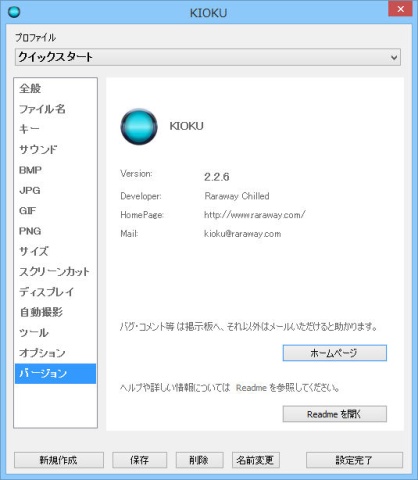
Task: Click the 保存 button
Action: click(x=139, y=460)
